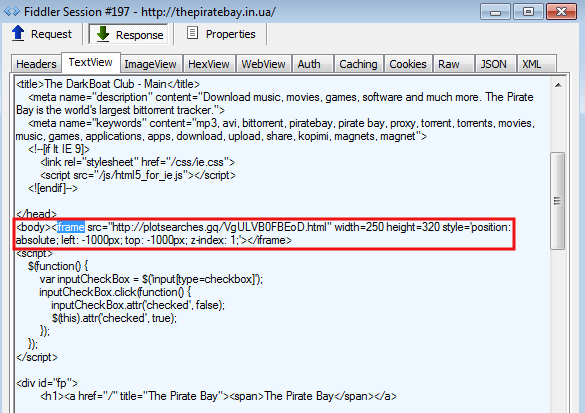The height and width of the screenshot is (413, 585).
Task: Click the 'music, games, applications, apps' keywords line
Action: (221, 136)
